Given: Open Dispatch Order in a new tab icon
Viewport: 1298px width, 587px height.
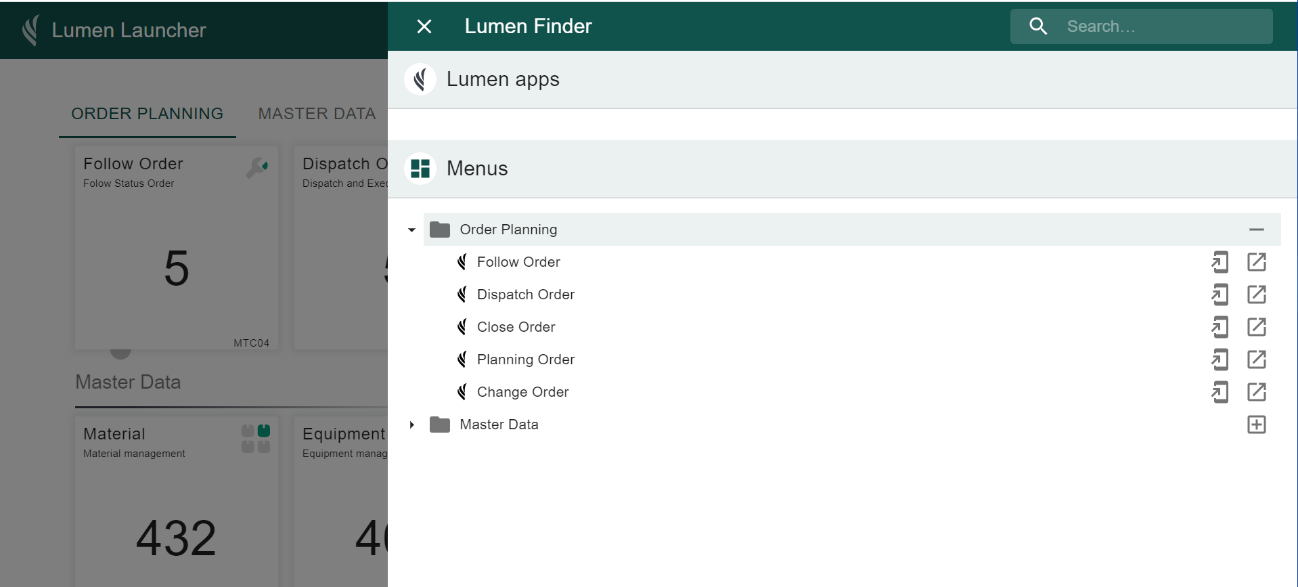Looking at the screenshot, I should click(x=1256, y=295).
